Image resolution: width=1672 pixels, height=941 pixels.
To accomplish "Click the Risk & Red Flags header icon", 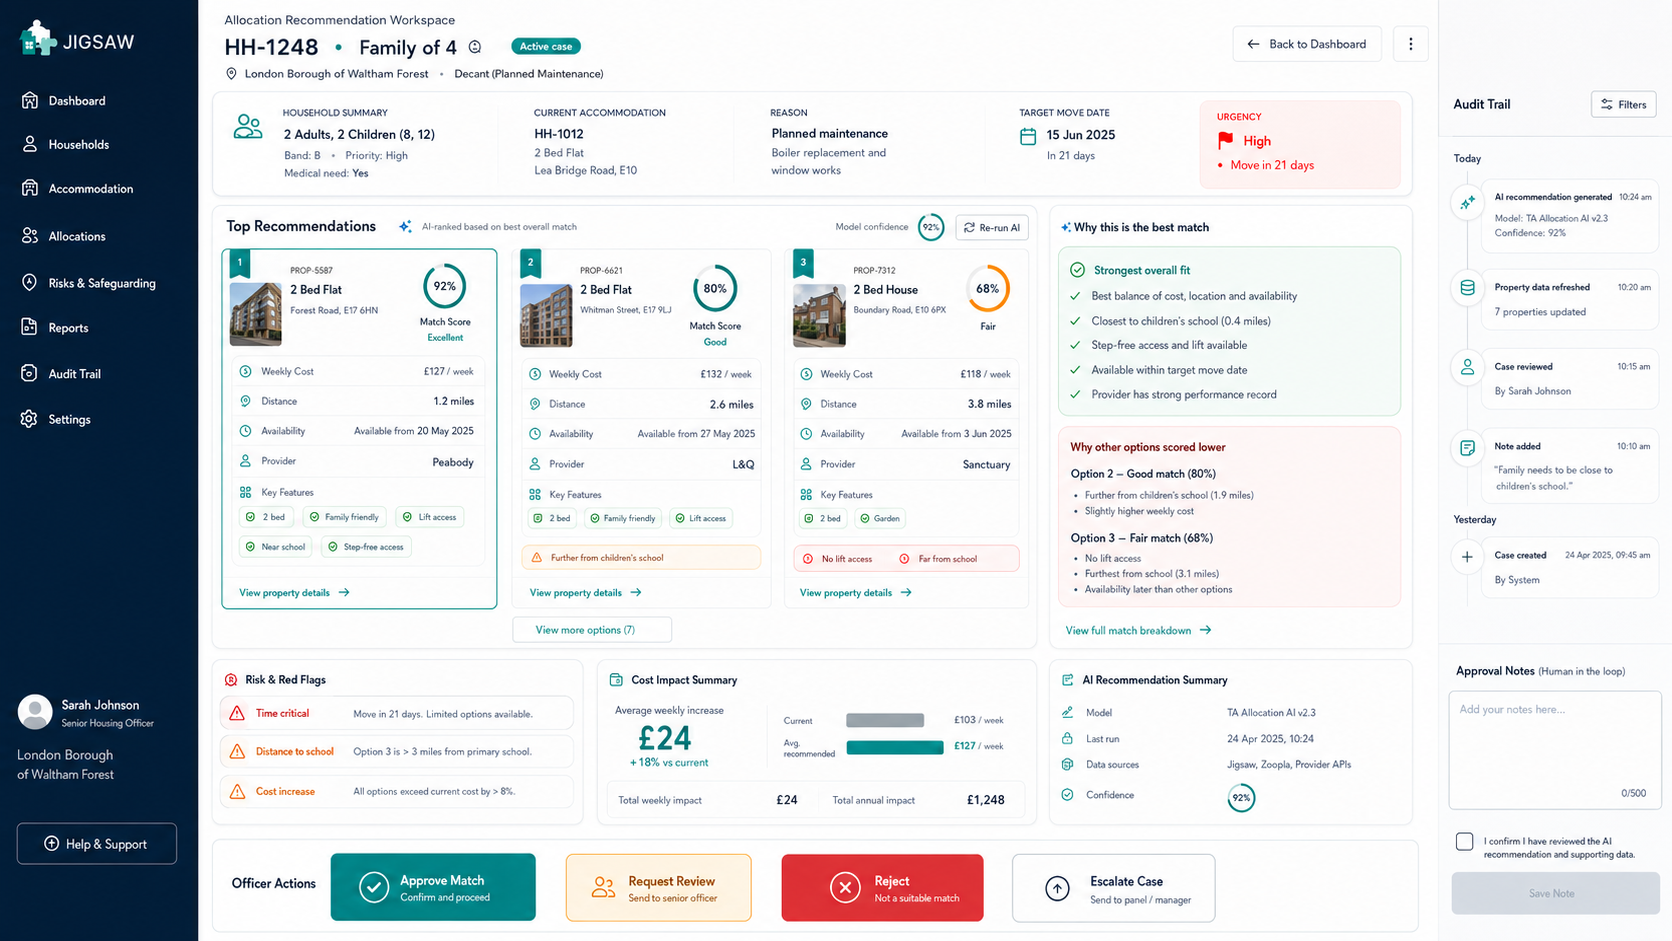I will (x=231, y=680).
